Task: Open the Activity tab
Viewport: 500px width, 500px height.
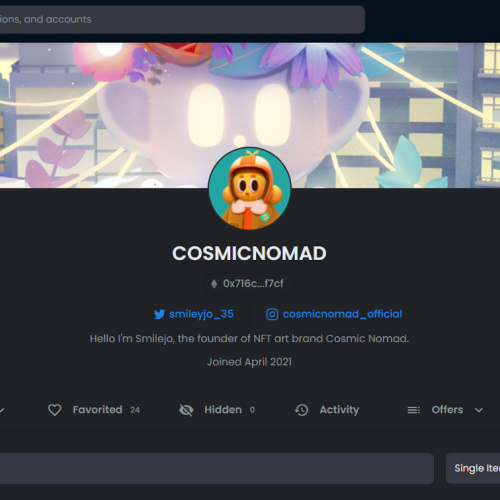Action: click(x=327, y=410)
